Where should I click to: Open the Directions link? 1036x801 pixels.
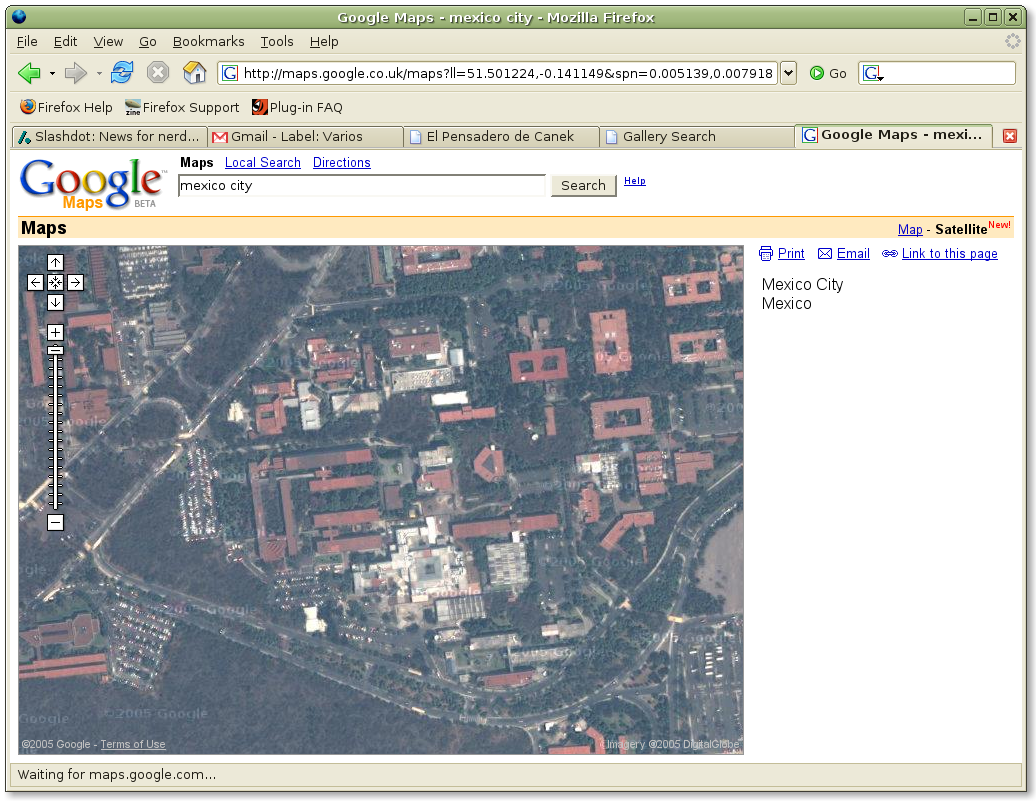pos(342,163)
